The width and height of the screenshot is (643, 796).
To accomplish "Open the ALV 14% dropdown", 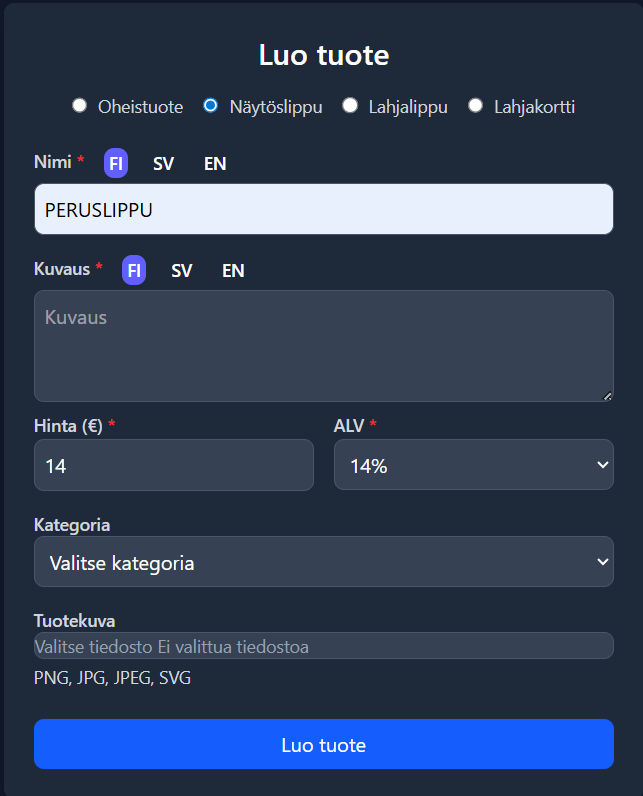I will [473, 465].
